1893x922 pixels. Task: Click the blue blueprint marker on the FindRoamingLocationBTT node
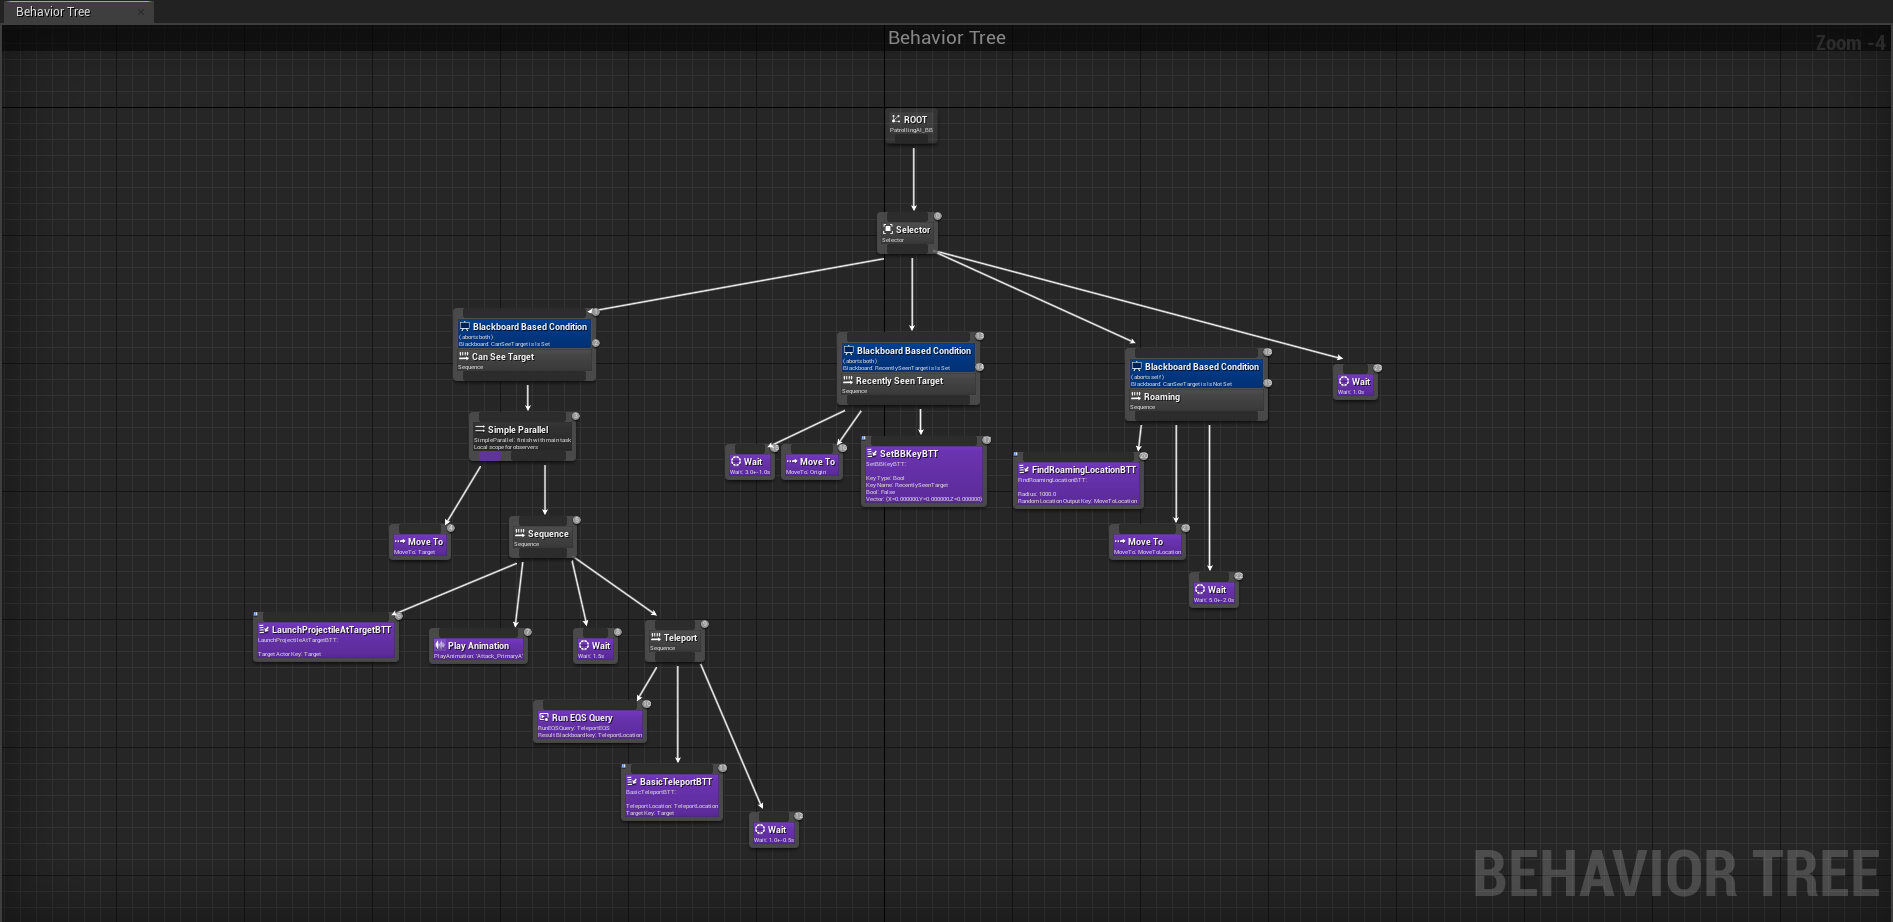point(1015,454)
